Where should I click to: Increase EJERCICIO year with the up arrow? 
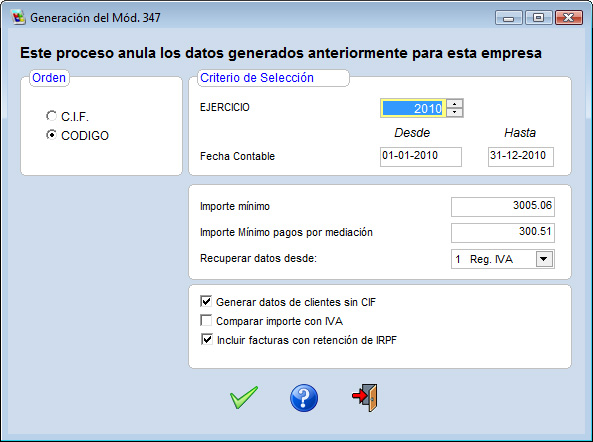pyautogui.click(x=454, y=104)
